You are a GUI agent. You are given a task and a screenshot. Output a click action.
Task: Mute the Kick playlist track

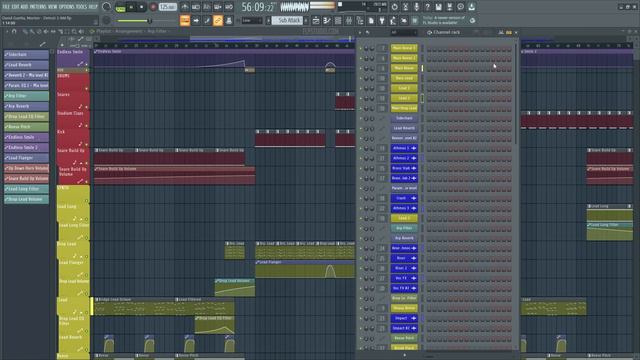(87, 144)
